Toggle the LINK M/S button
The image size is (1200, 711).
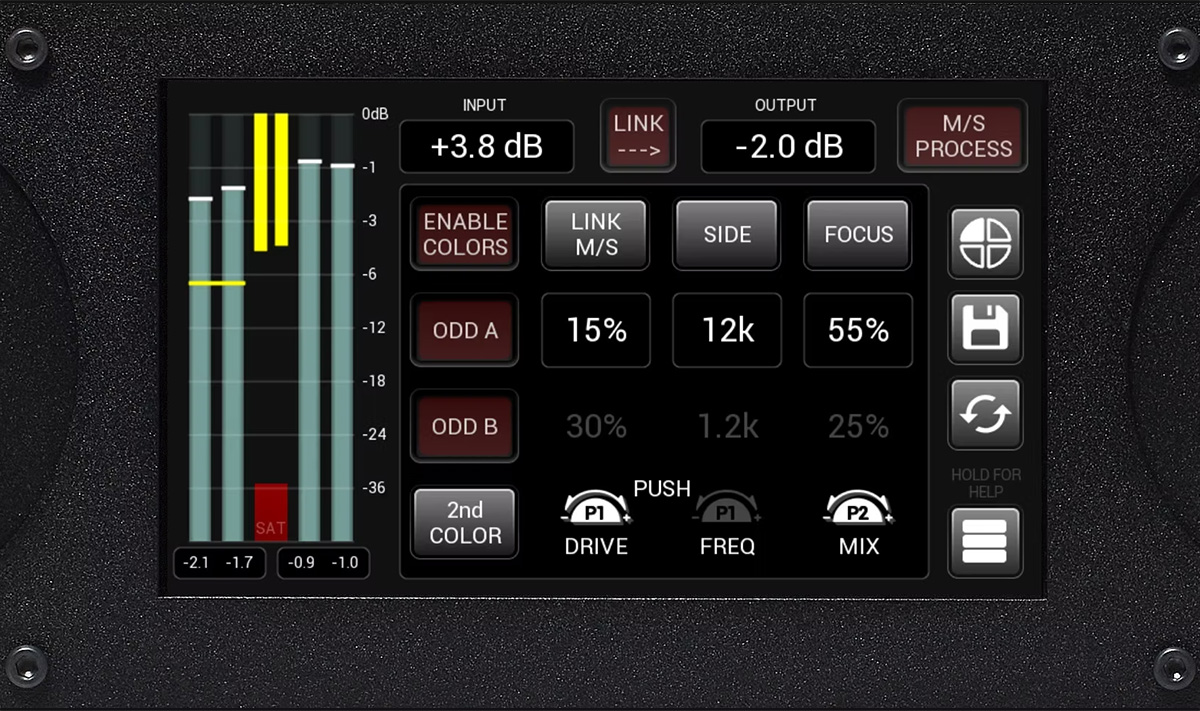tap(596, 234)
